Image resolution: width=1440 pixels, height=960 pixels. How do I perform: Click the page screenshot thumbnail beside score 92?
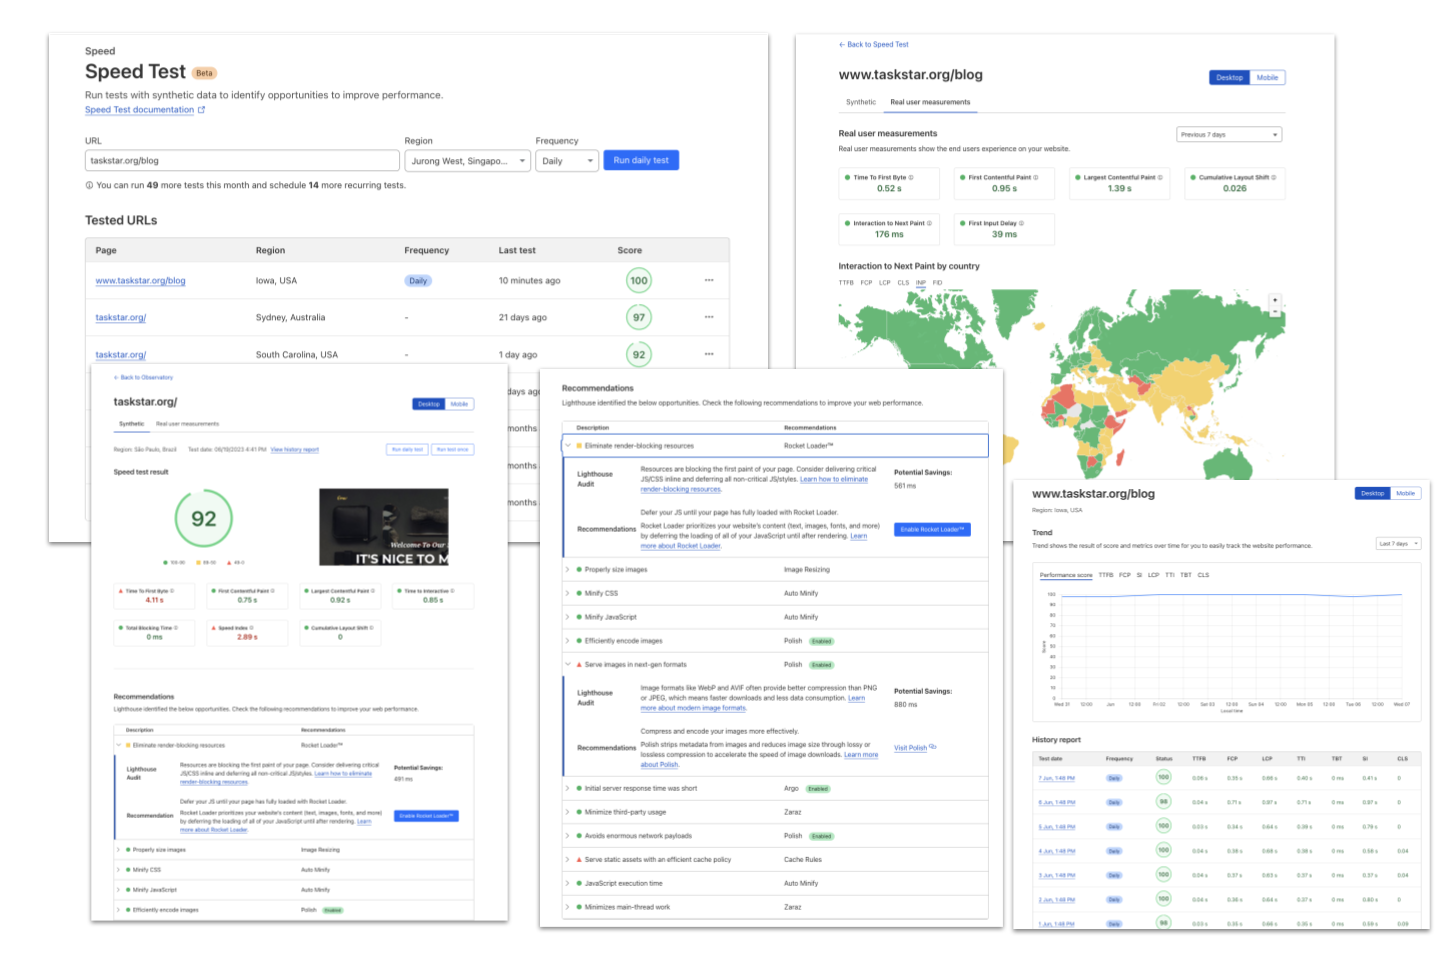point(383,527)
